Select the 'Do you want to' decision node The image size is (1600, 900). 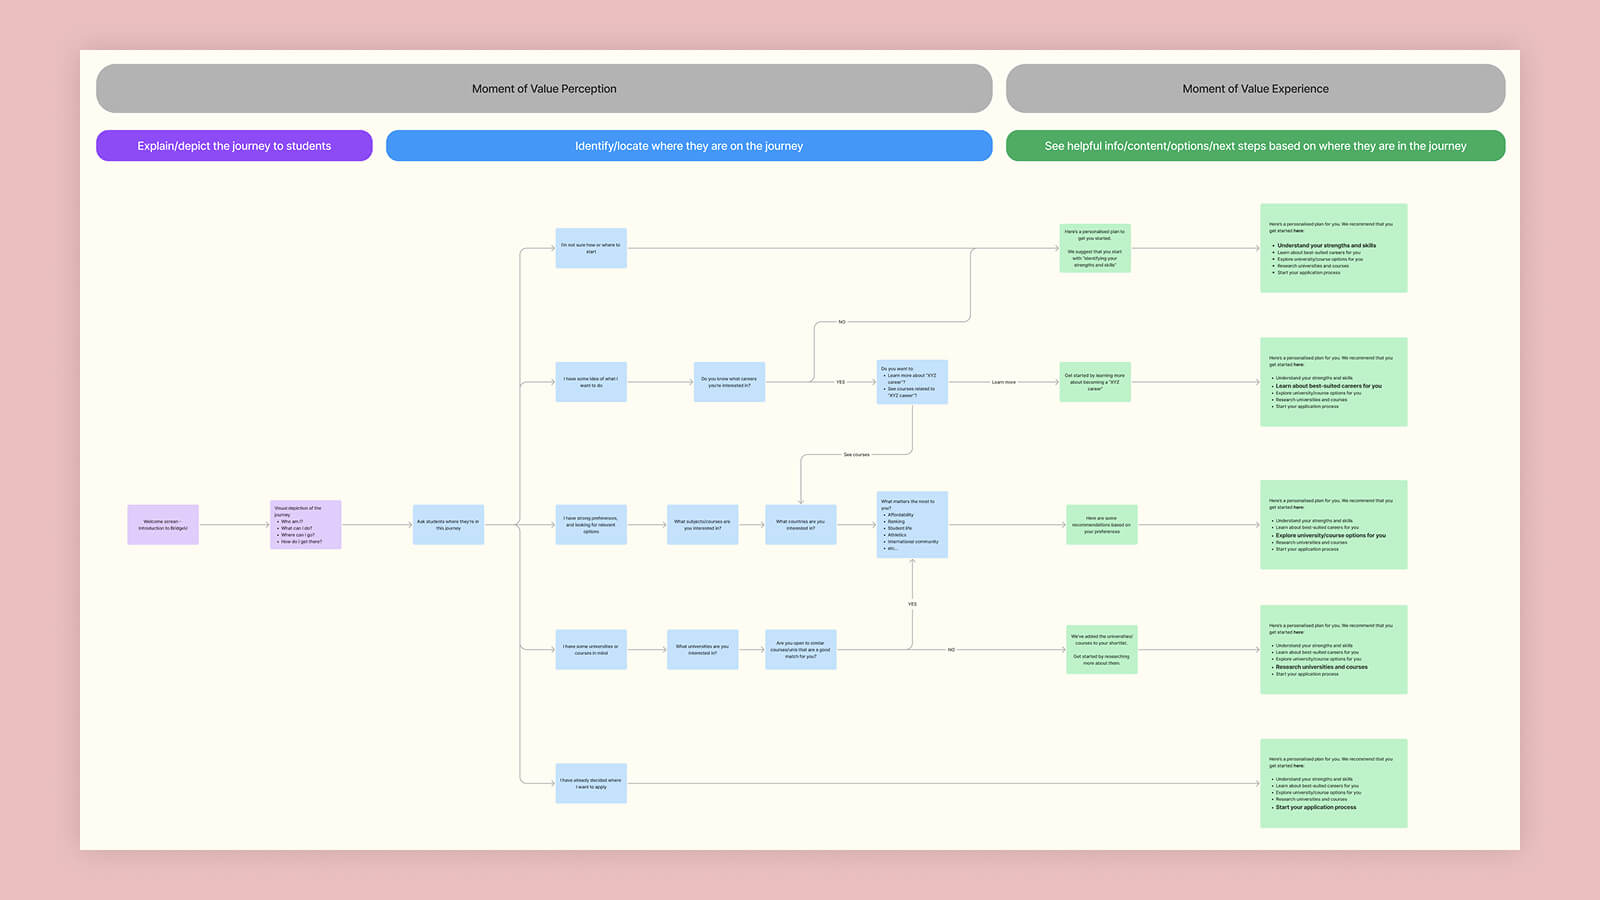click(x=910, y=382)
